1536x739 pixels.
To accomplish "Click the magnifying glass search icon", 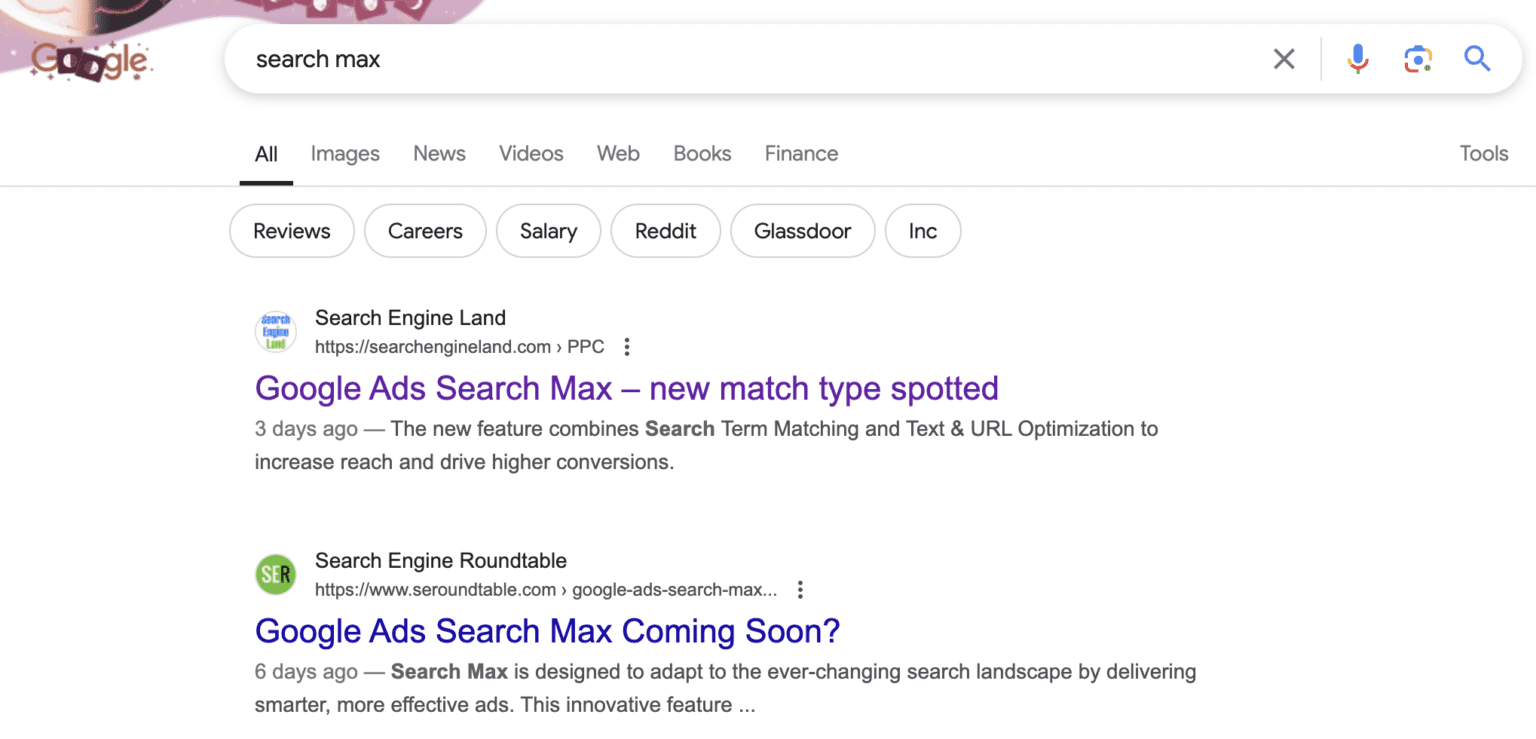I will point(1477,59).
